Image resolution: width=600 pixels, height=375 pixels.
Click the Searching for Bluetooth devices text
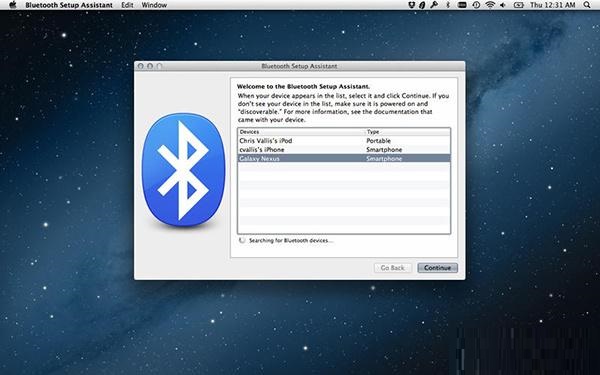tap(291, 240)
